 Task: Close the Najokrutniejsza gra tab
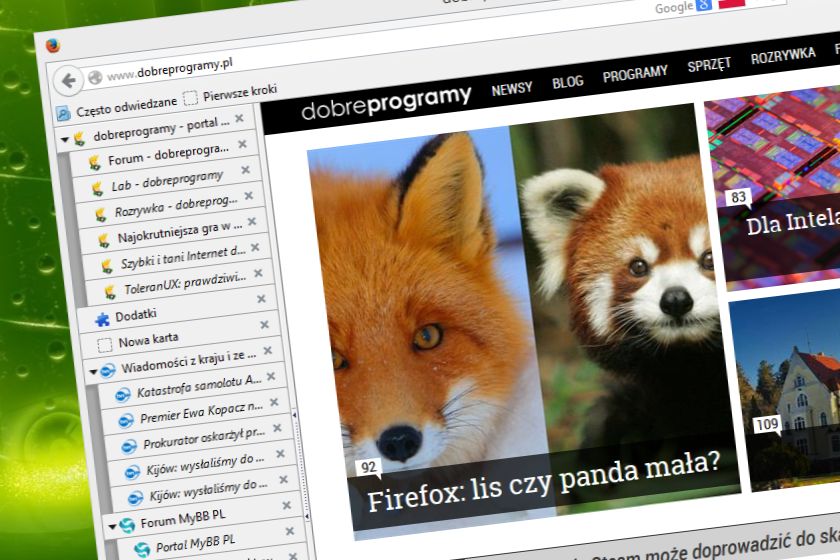point(252,221)
